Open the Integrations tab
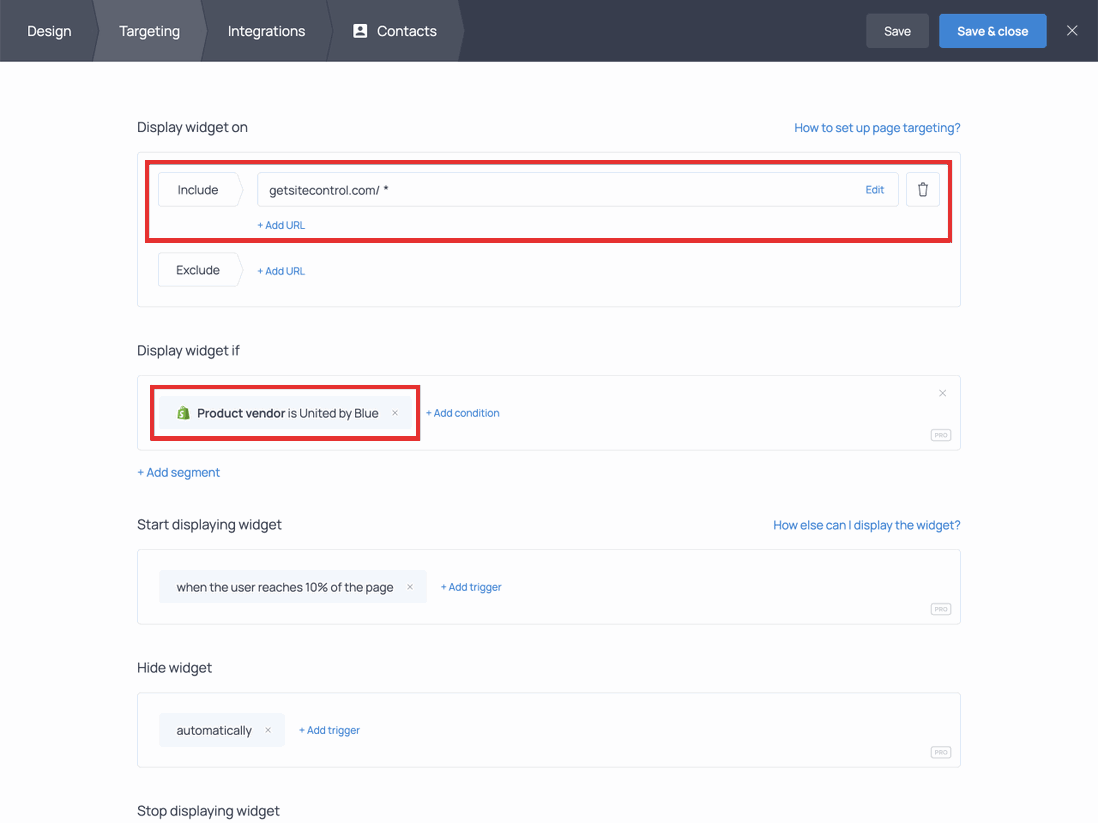This screenshot has height=823, width=1098. [x=265, y=31]
